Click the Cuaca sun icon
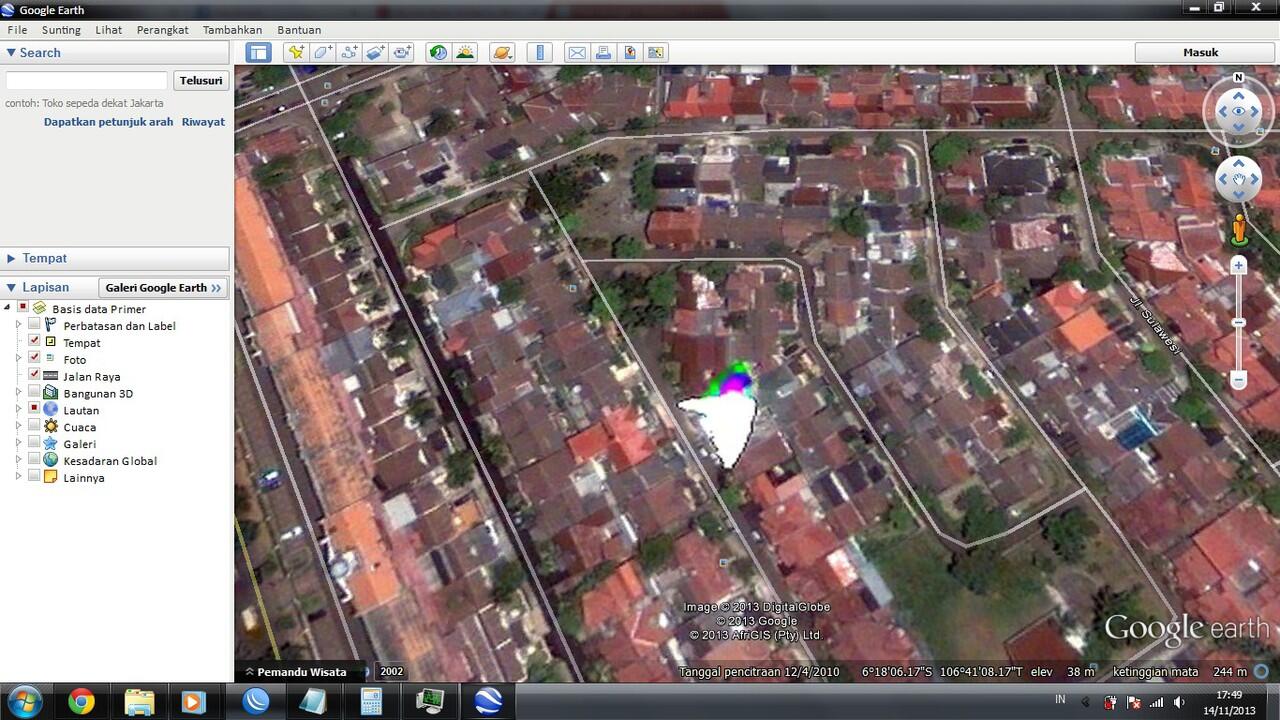The height and width of the screenshot is (720, 1280). pyautogui.click(x=50, y=427)
